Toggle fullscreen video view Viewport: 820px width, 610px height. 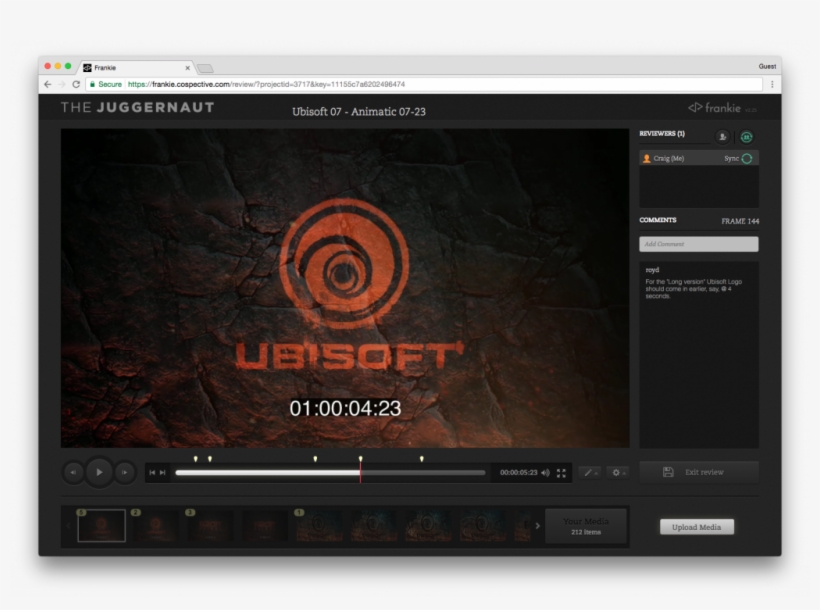[561, 473]
